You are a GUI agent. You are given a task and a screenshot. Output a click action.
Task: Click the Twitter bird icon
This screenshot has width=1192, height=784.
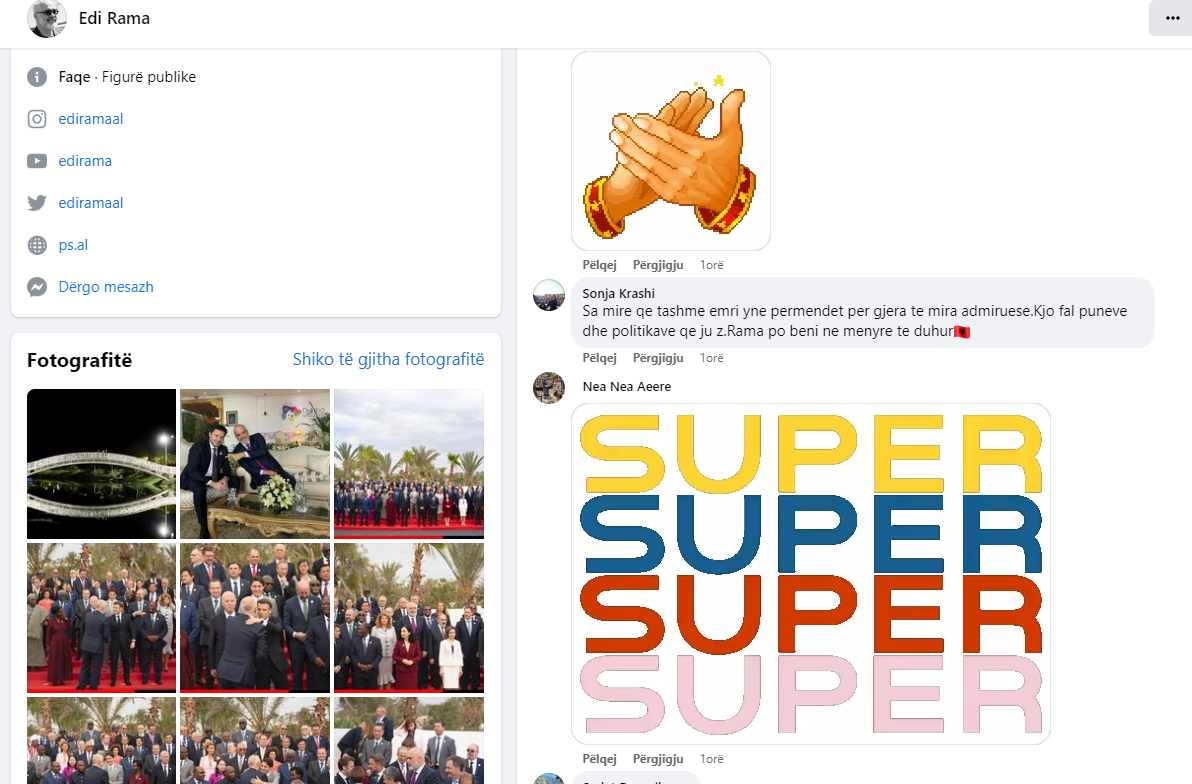[x=36, y=203]
